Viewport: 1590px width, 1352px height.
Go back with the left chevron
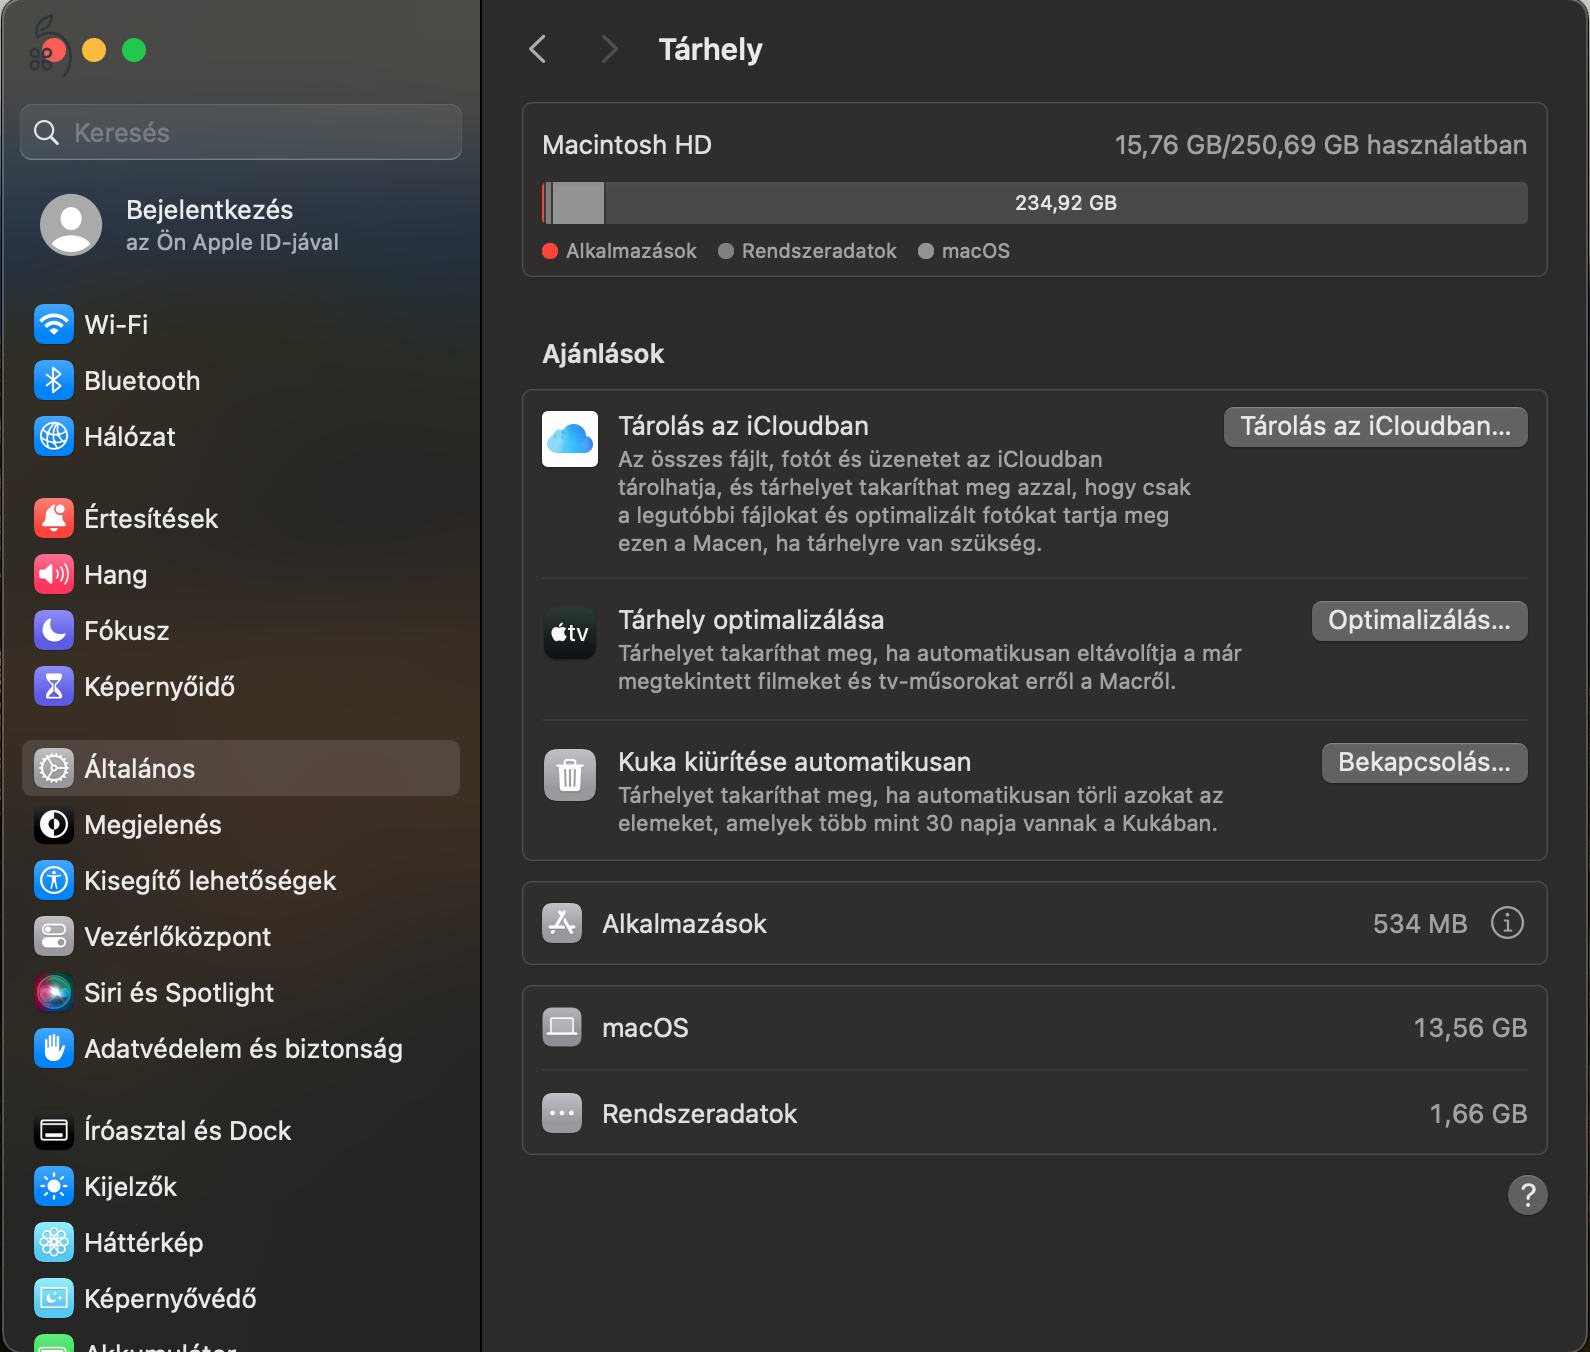[x=538, y=49]
